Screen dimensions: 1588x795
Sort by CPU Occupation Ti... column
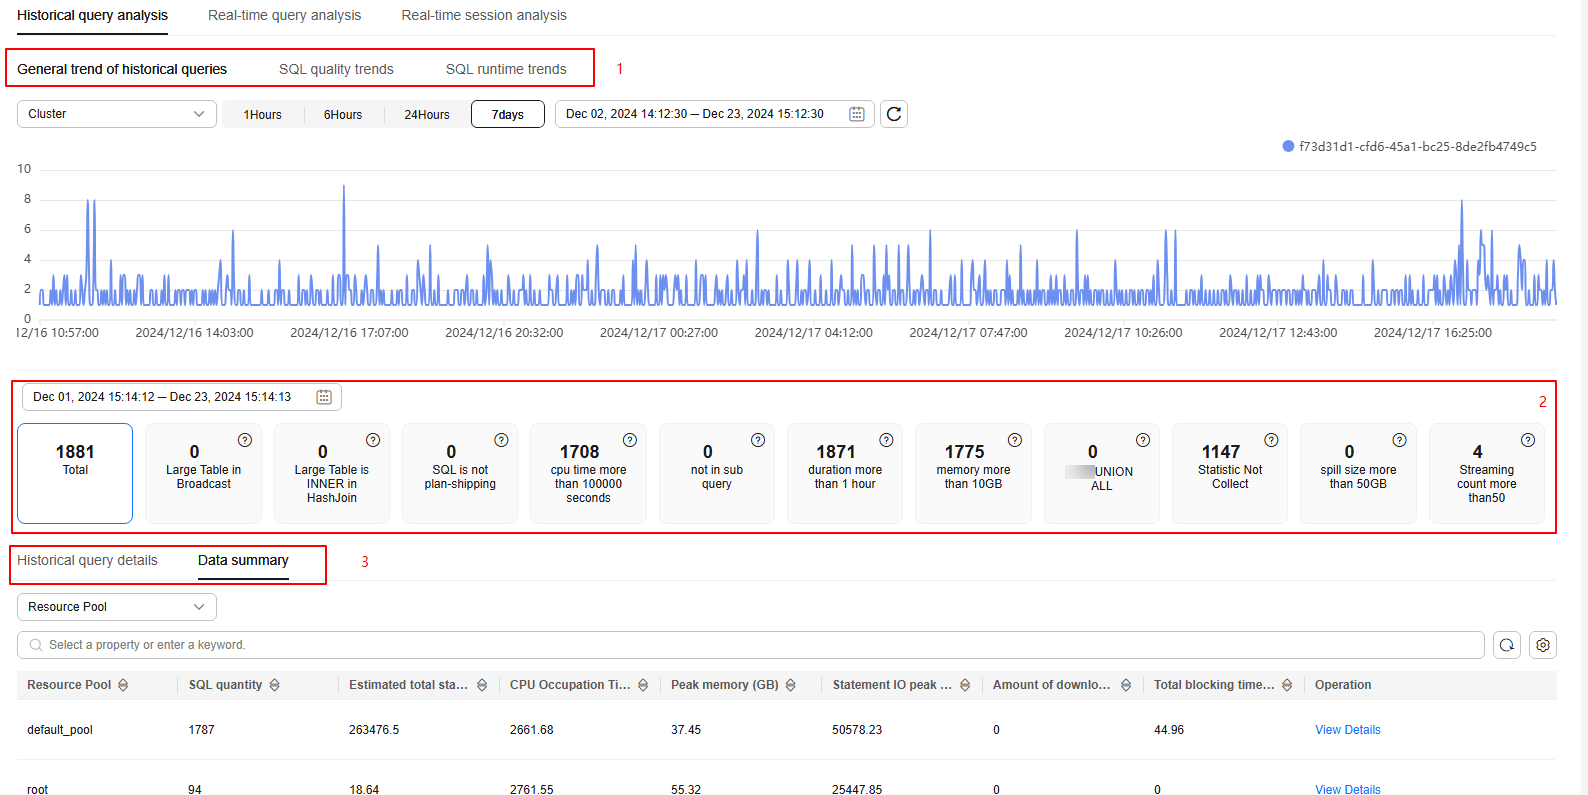[643, 685]
